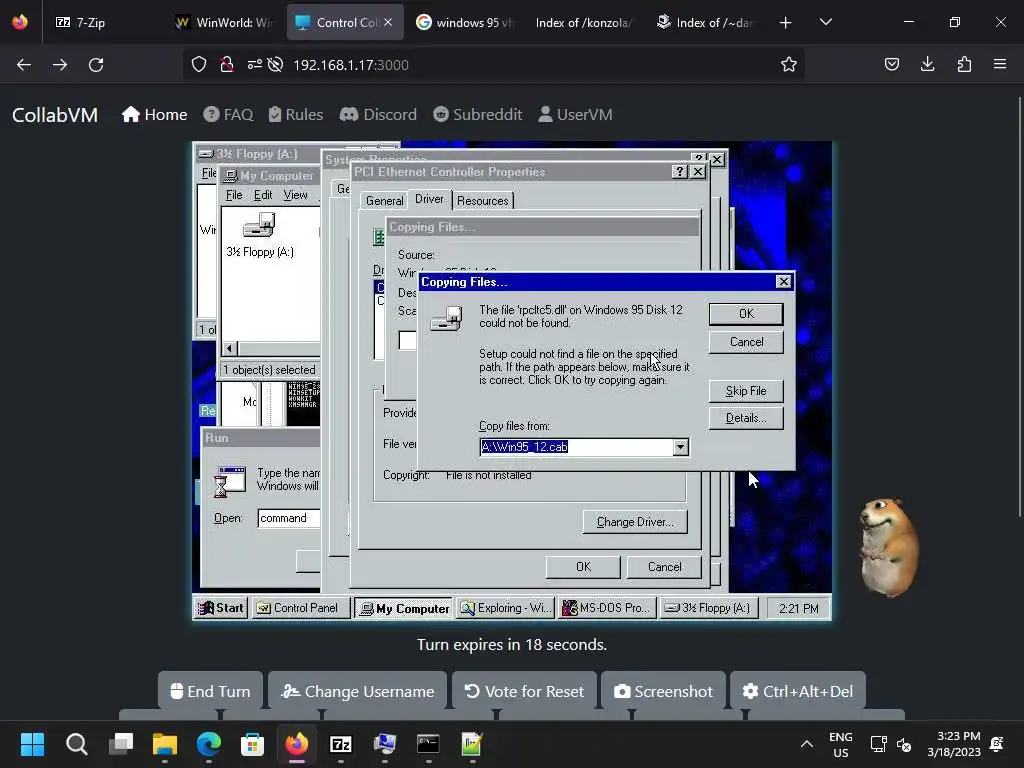The image size is (1024, 768).
Task: Go to the CollabVM Home link
Action: point(155,115)
